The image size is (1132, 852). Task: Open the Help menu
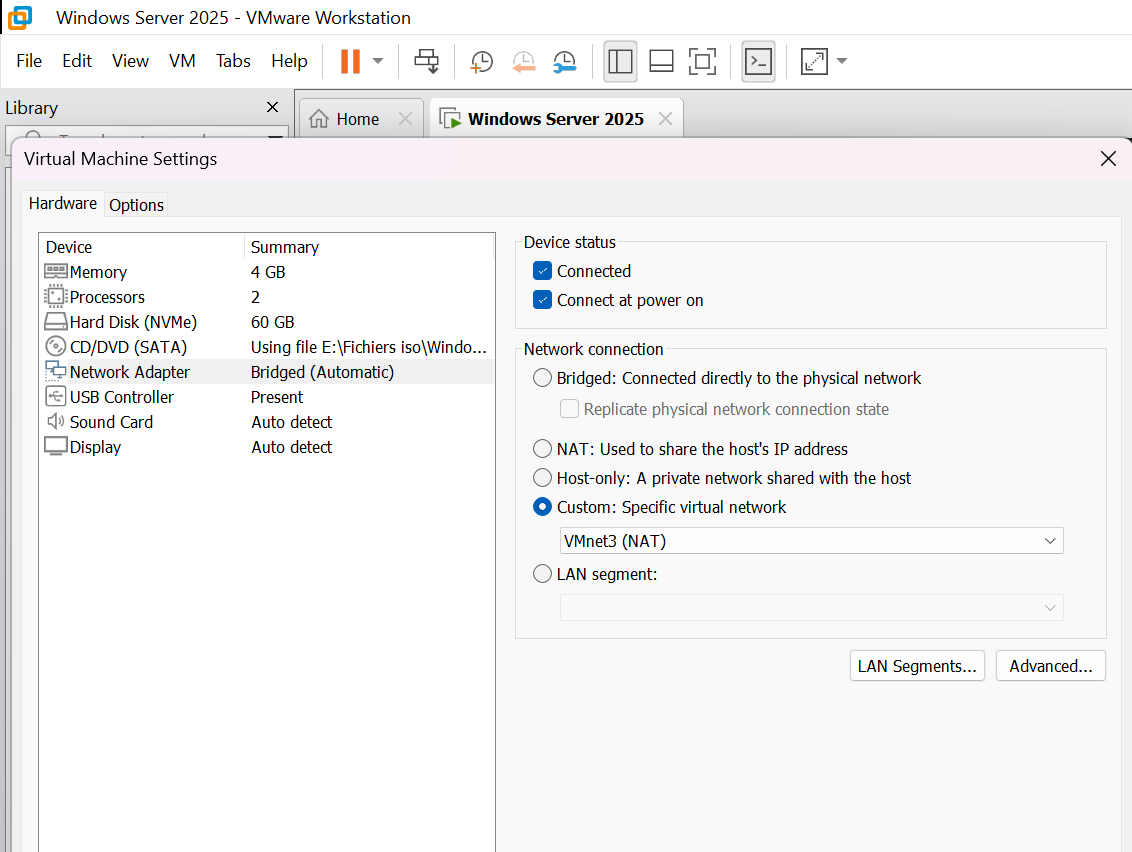[289, 61]
